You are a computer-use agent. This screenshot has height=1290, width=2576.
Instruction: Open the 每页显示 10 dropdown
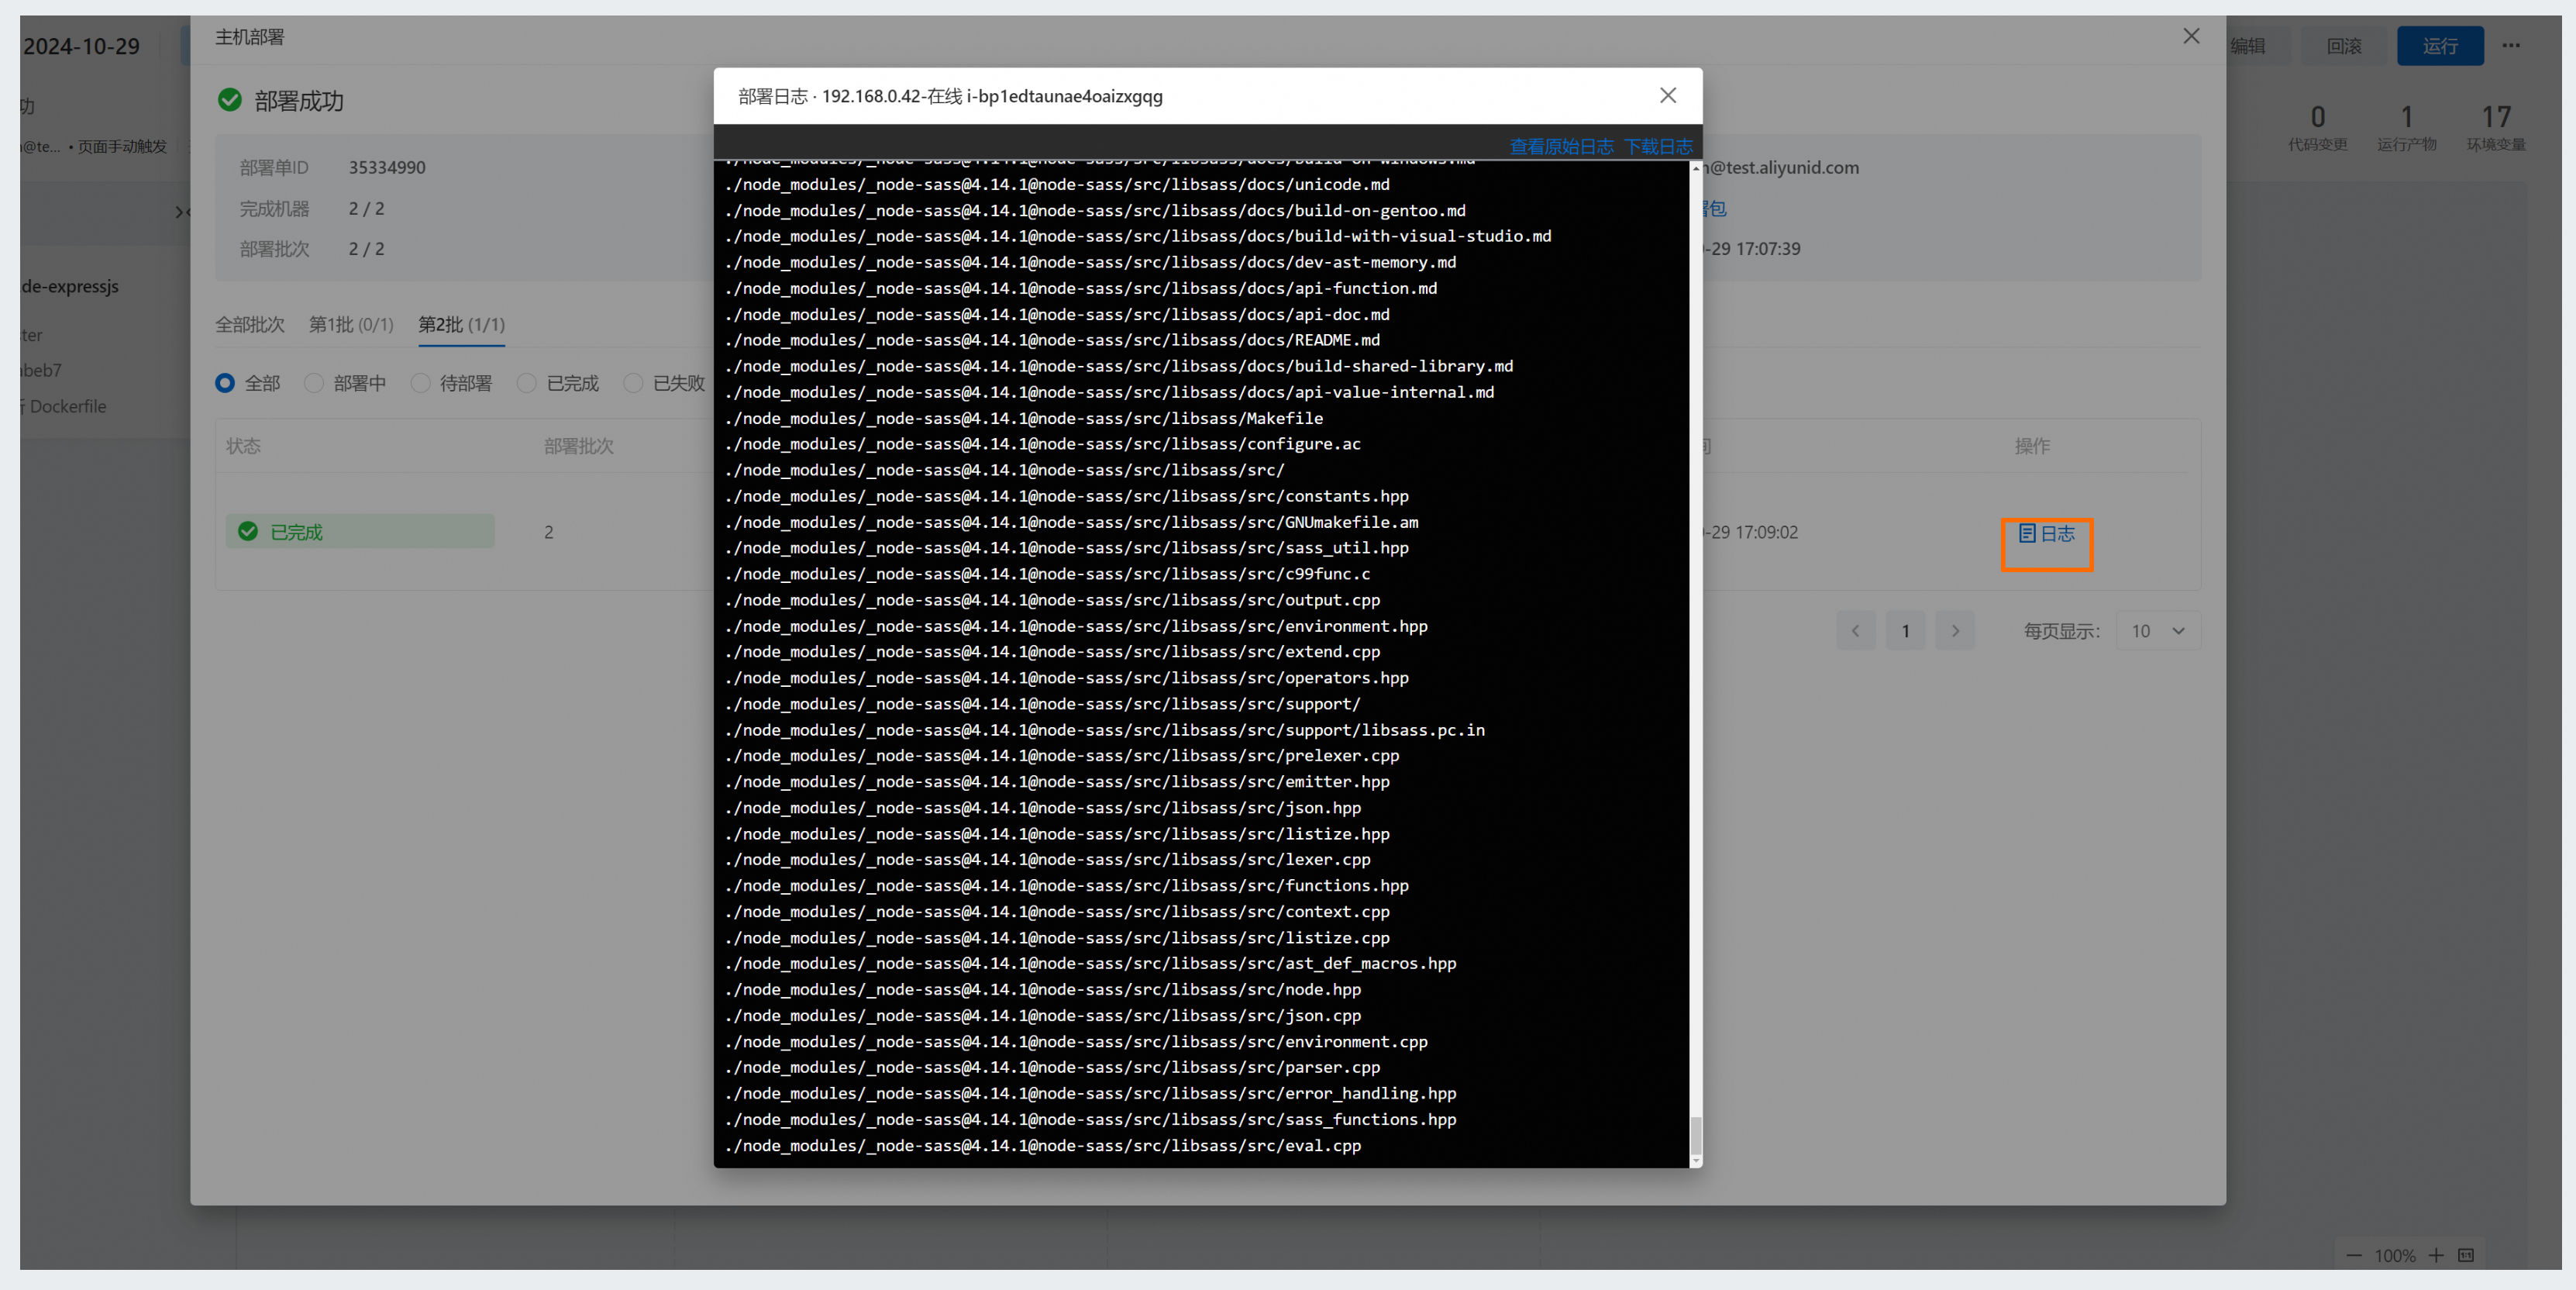(2158, 631)
